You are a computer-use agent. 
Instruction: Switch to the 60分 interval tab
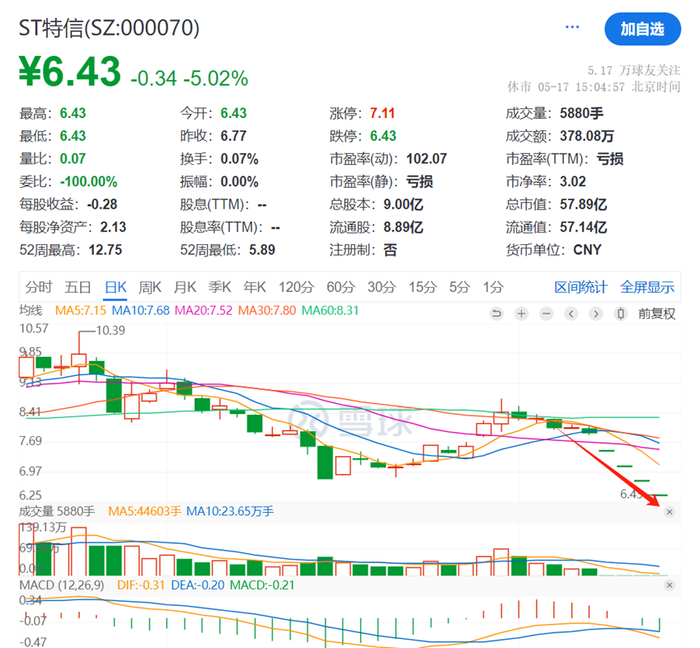[341, 287]
